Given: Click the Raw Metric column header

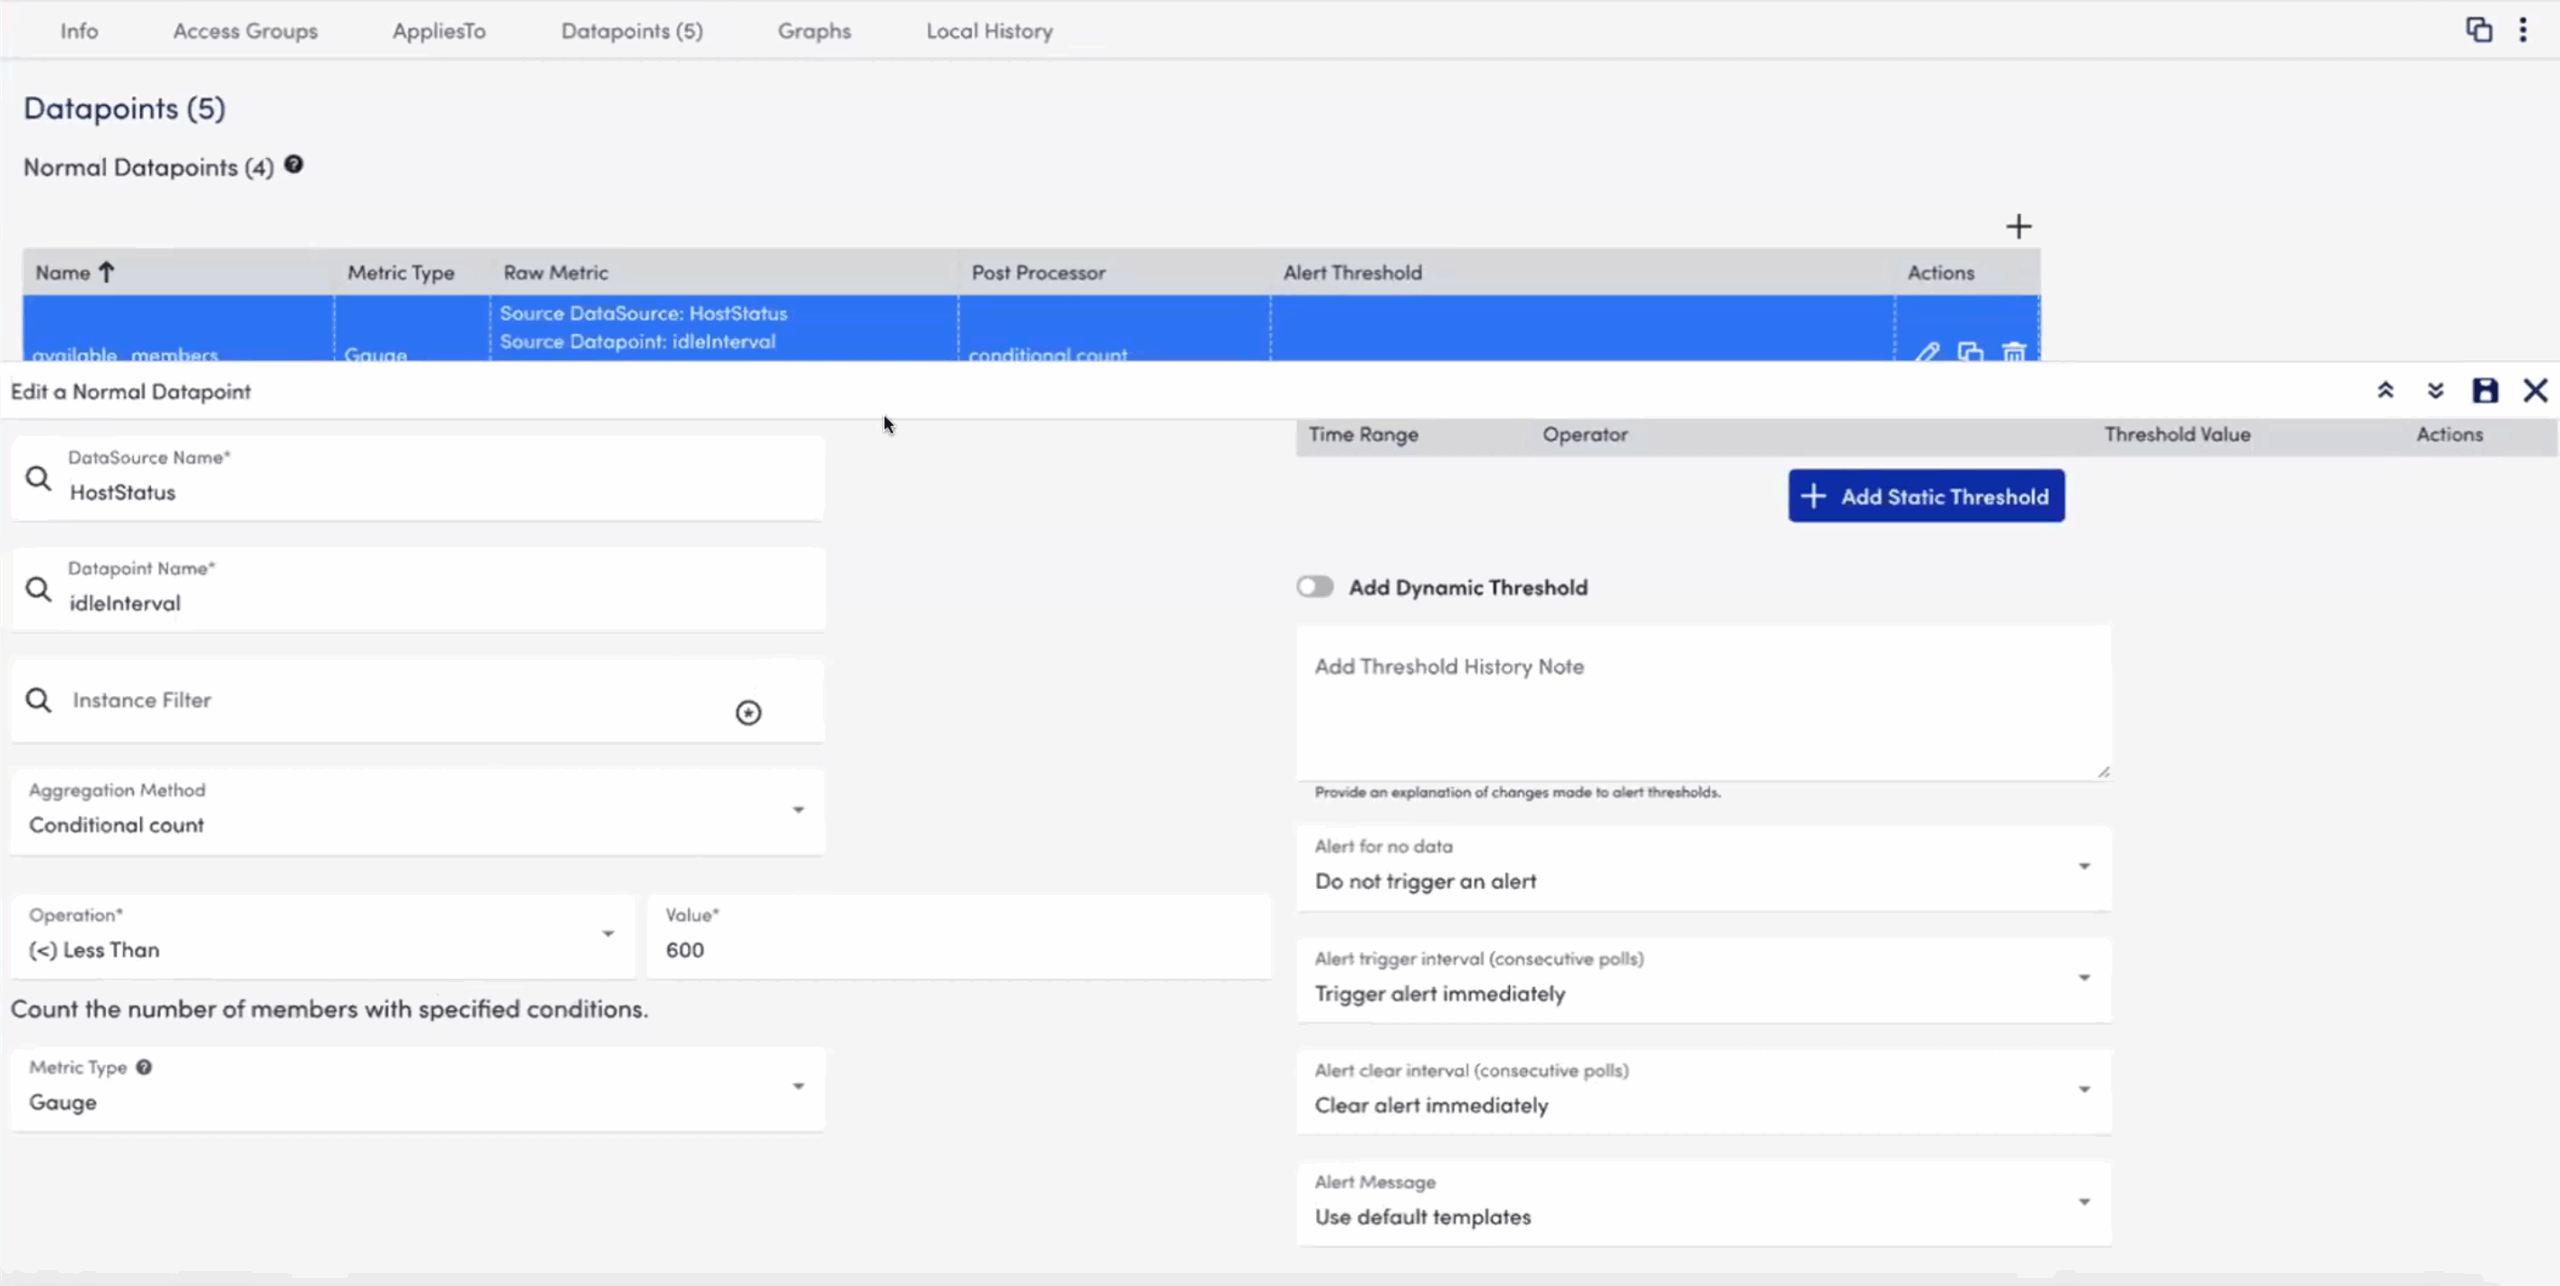Looking at the screenshot, I should pyautogui.click(x=556, y=272).
